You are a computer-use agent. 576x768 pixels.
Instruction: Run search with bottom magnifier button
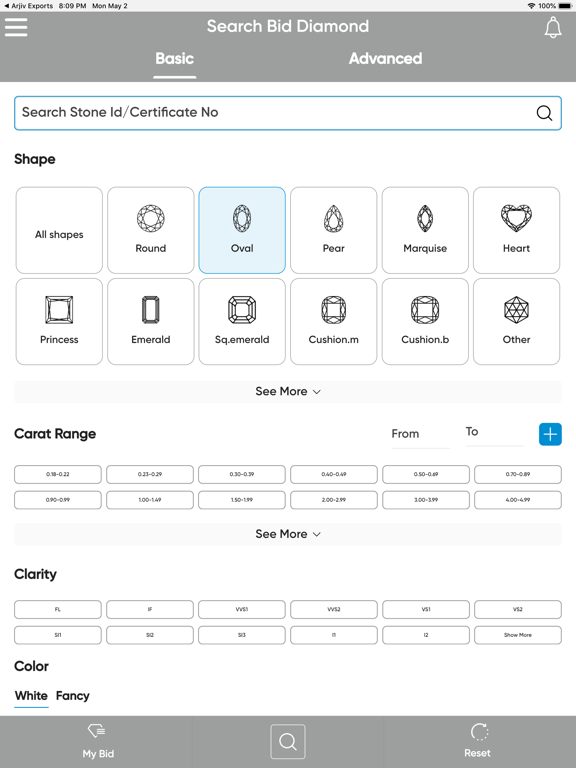[x=288, y=742]
